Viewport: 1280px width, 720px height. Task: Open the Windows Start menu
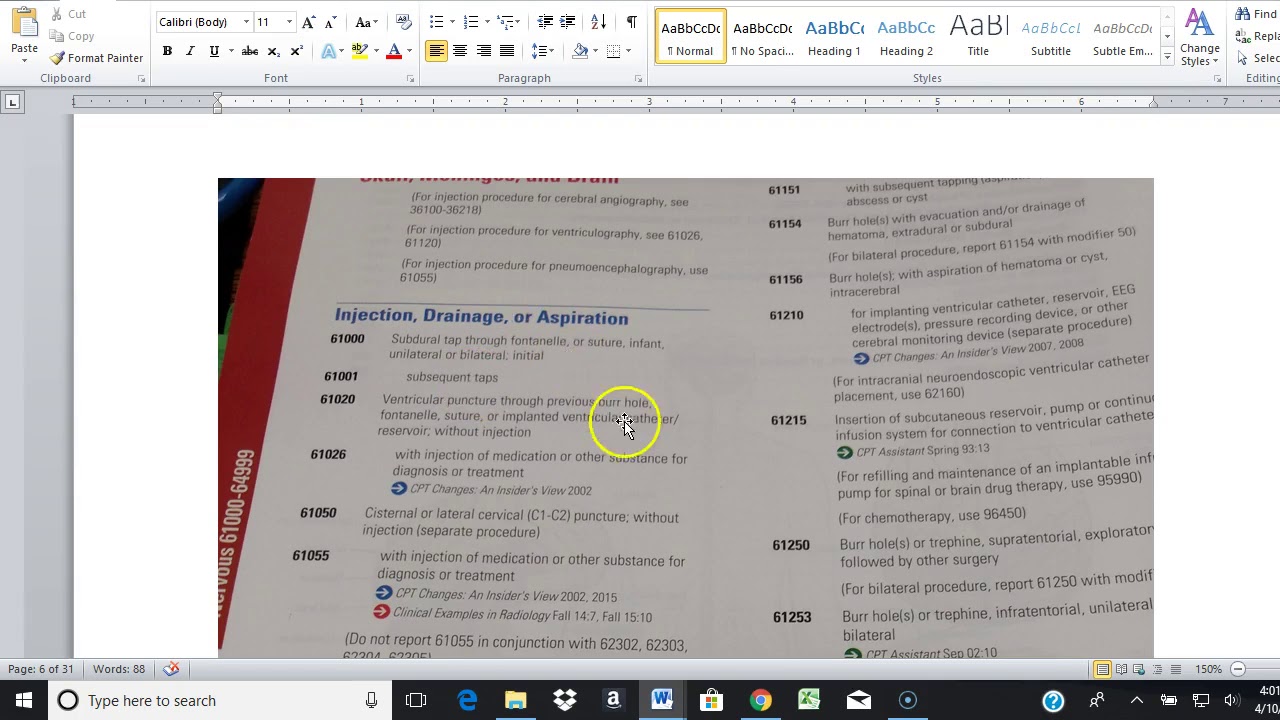point(24,700)
